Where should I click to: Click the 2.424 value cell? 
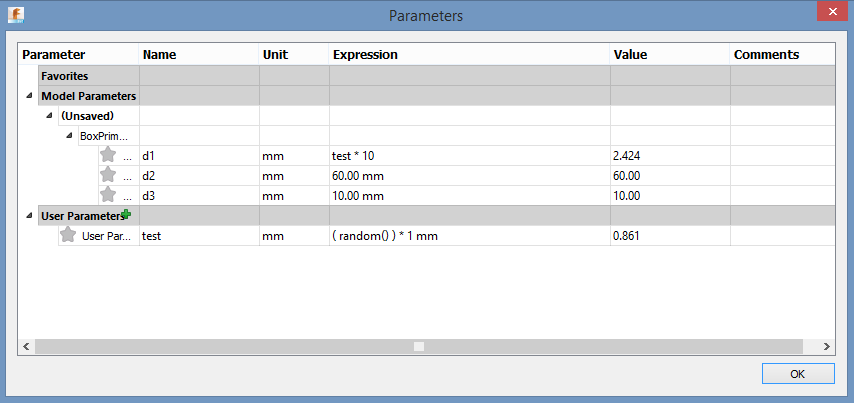[x=670, y=156]
